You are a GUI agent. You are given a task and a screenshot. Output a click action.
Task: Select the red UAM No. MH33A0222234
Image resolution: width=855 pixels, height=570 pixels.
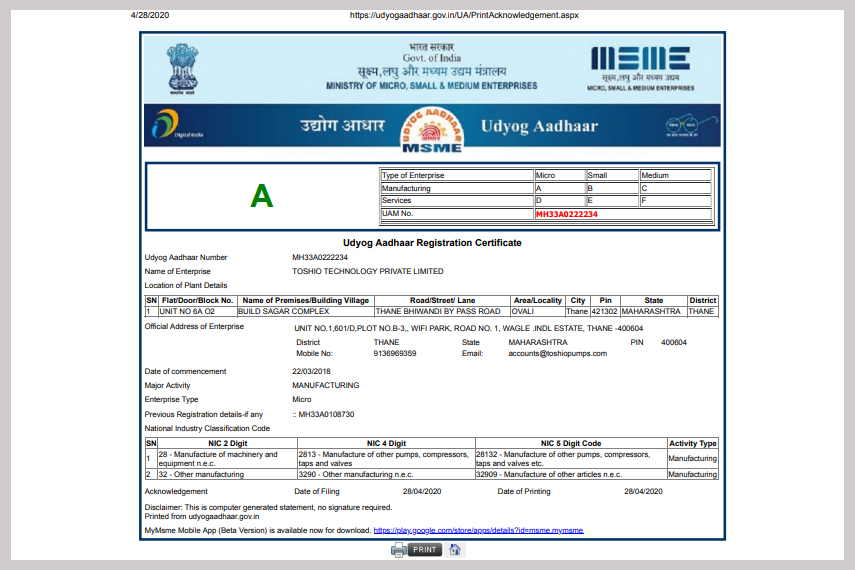point(567,214)
